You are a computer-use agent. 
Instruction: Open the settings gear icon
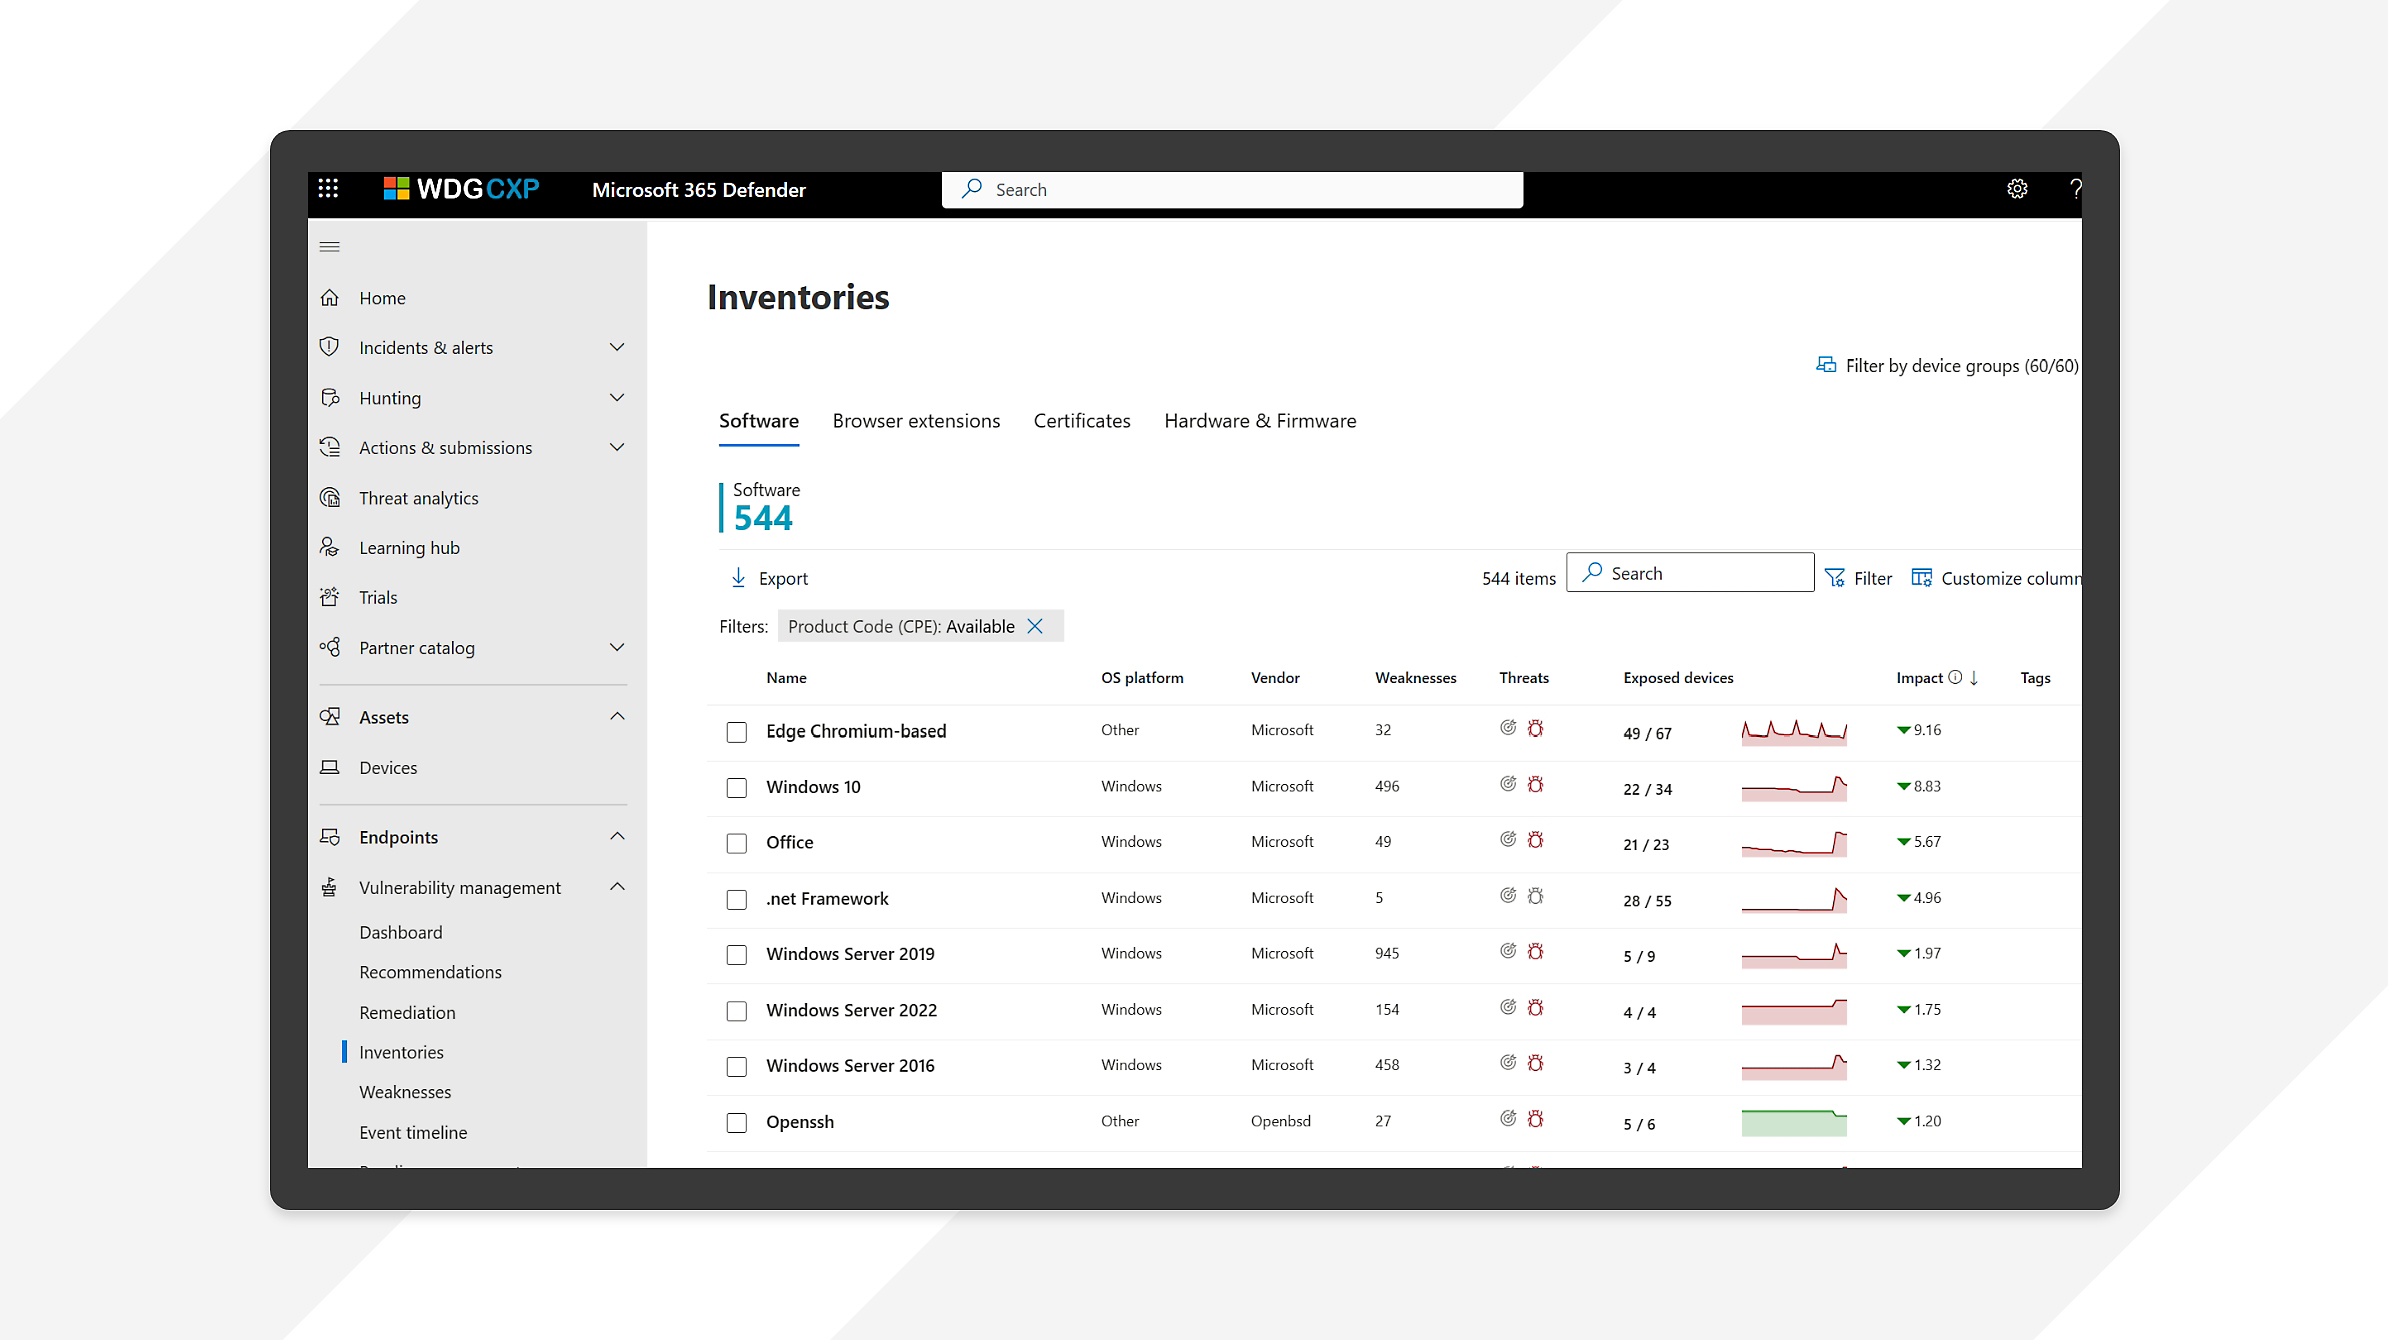coord(2017,189)
